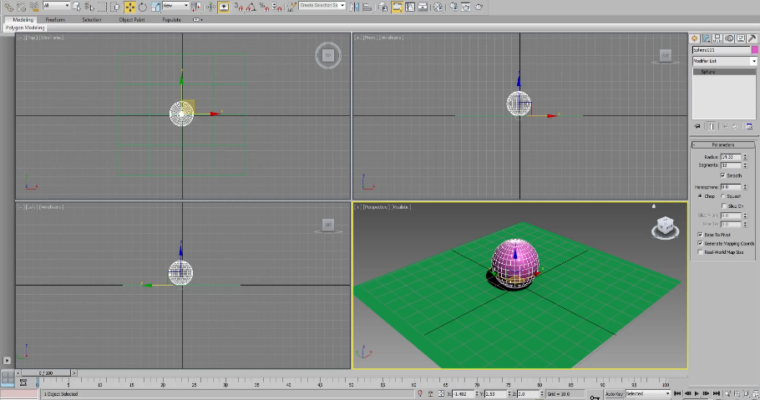Activate the Select and Rotate tool
760x400 pixels.
coord(142,7)
